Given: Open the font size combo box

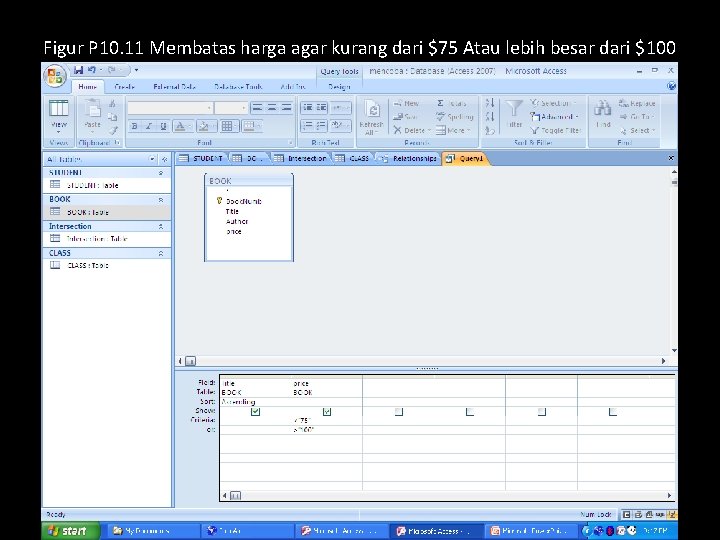Looking at the screenshot, I should pyautogui.click(x=231, y=108).
